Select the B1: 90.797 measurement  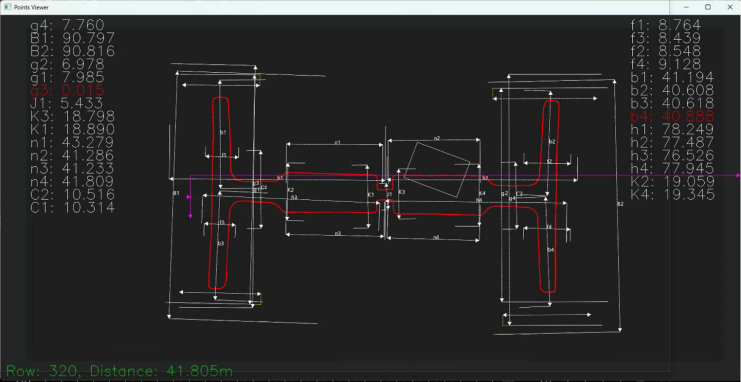click(x=73, y=38)
